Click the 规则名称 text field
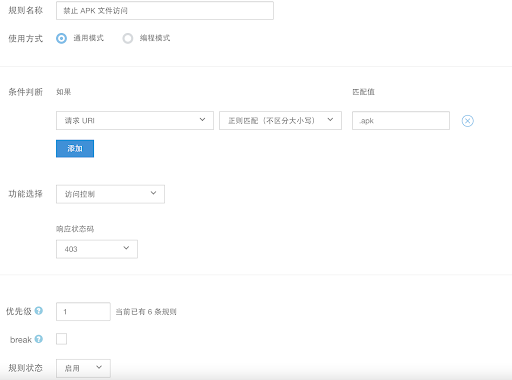 (x=165, y=11)
